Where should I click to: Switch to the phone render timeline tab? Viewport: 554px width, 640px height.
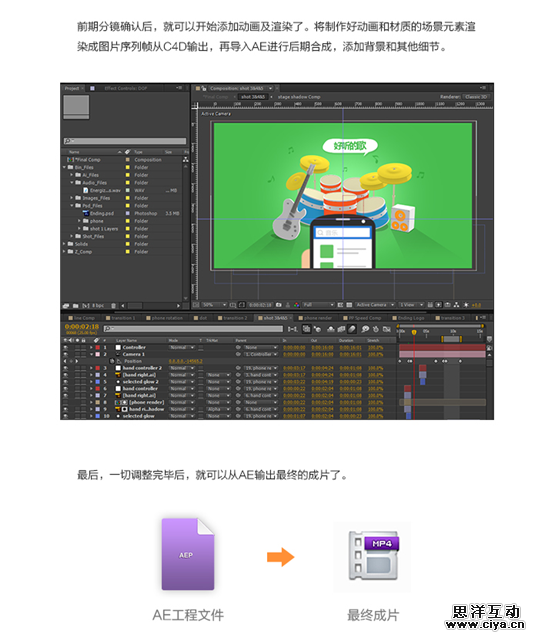(x=317, y=318)
